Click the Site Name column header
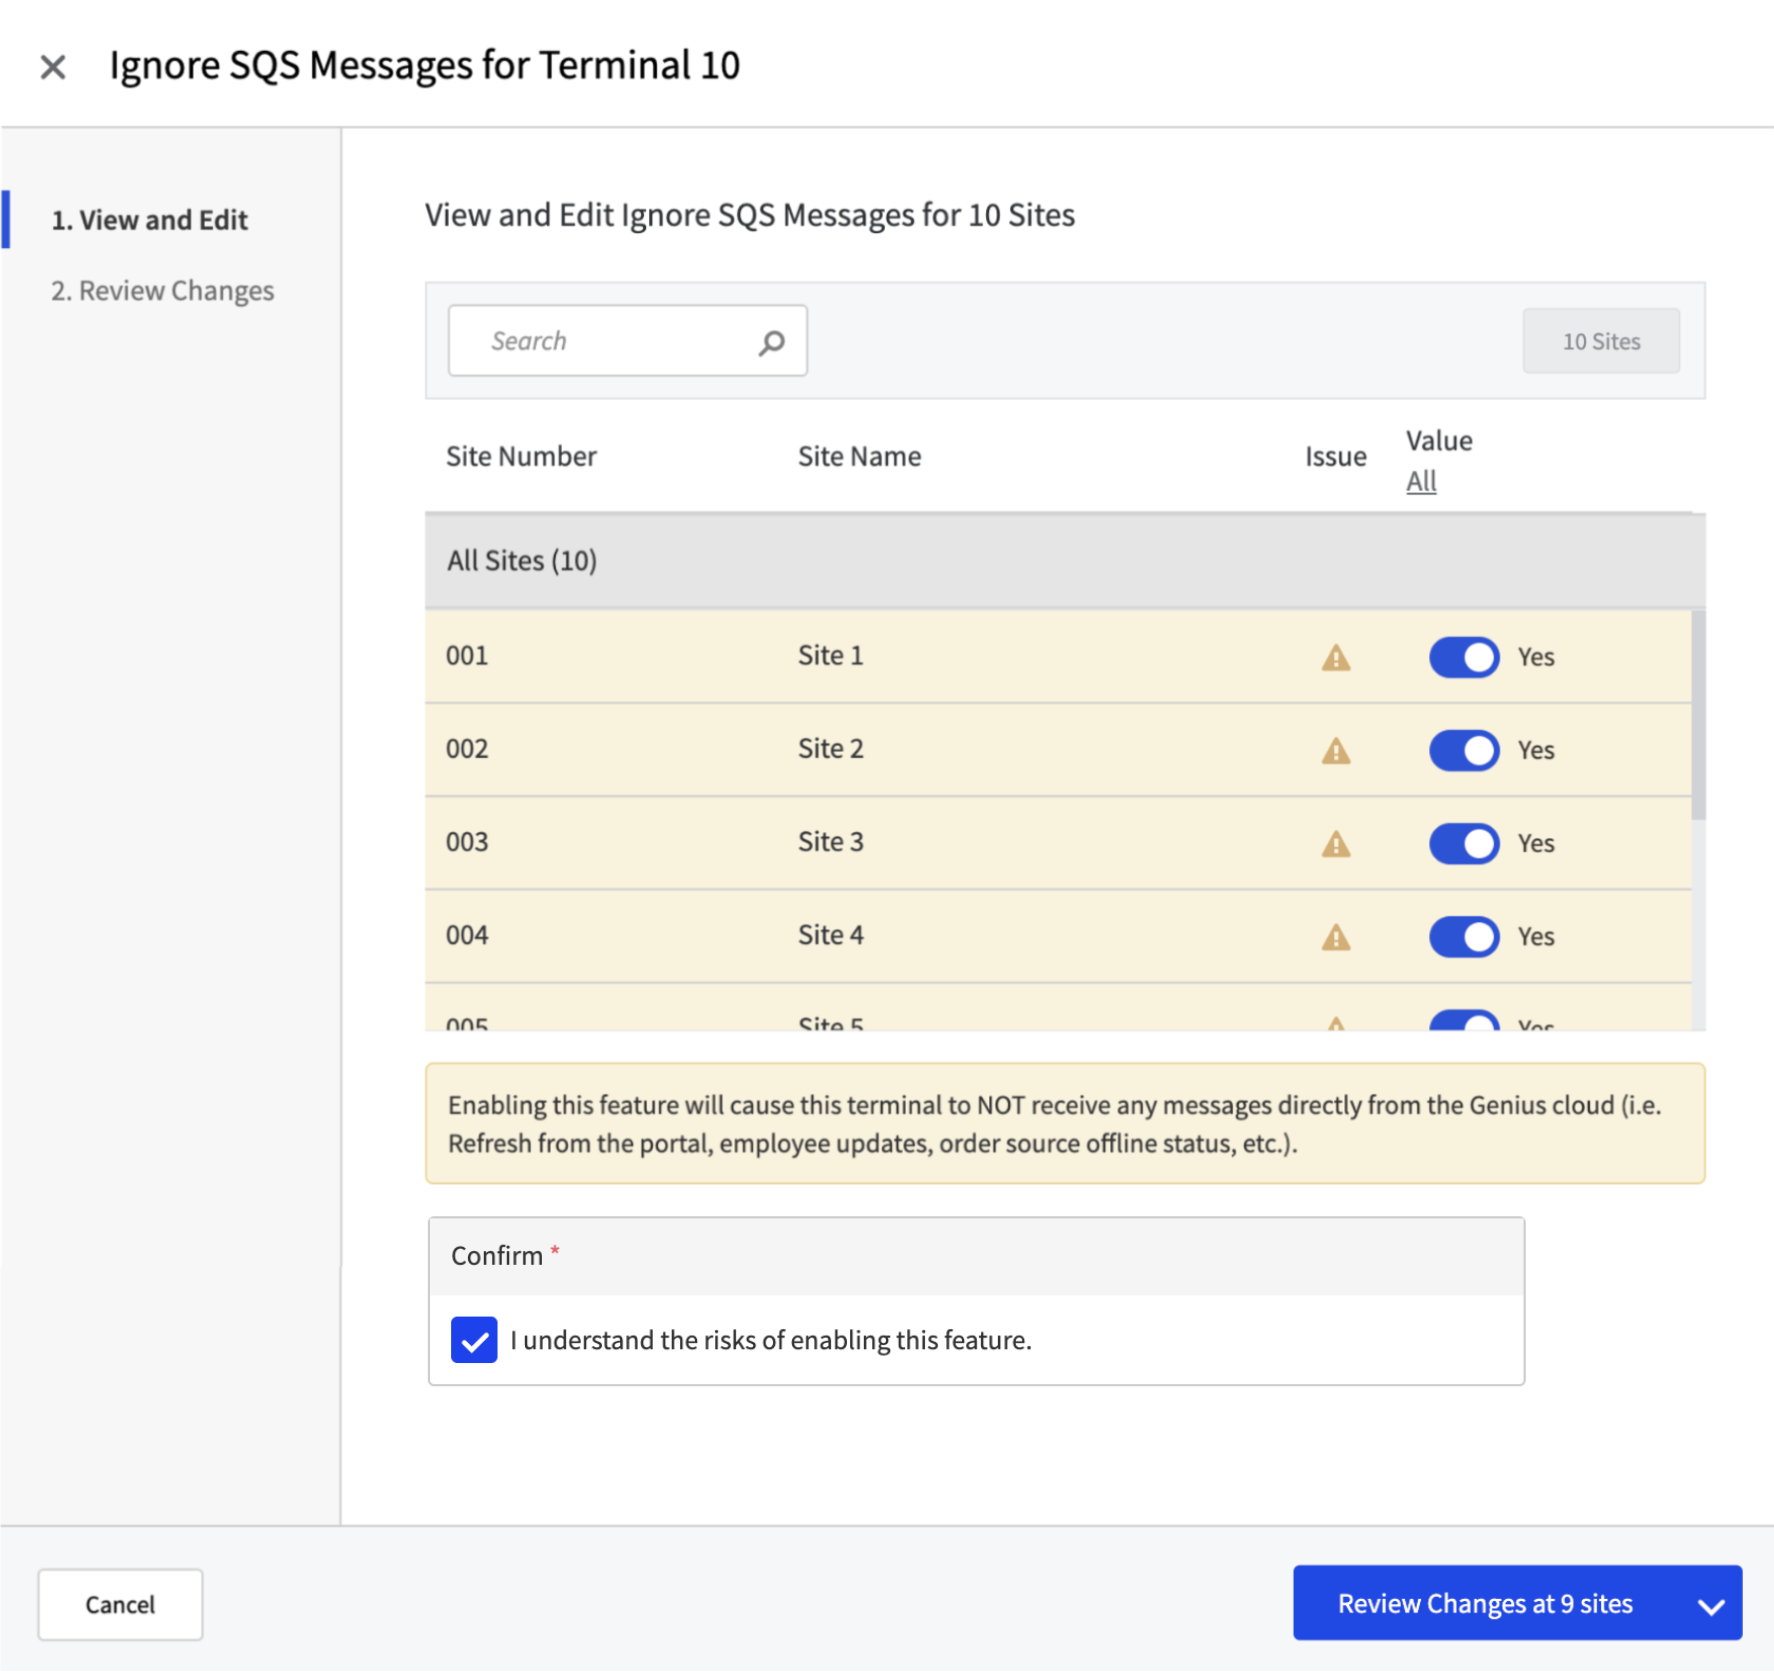The width and height of the screenshot is (1774, 1674). (859, 457)
